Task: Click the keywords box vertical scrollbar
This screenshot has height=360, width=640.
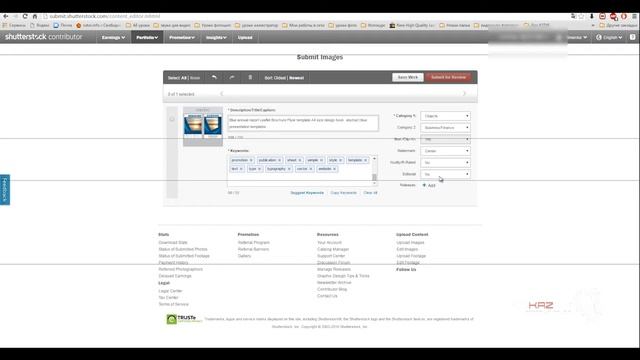Action: click(374, 171)
